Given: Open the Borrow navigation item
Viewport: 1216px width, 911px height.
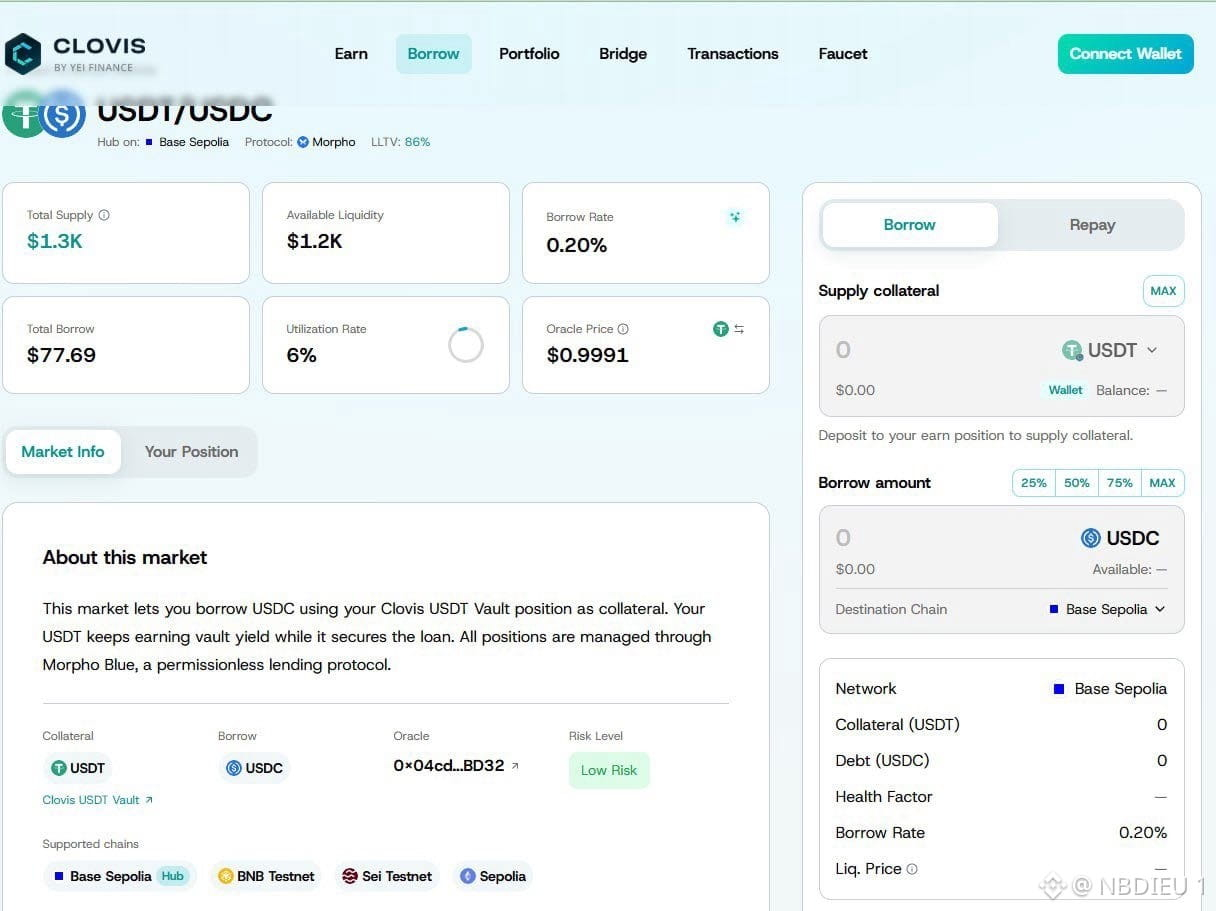Looking at the screenshot, I should click(433, 54).
